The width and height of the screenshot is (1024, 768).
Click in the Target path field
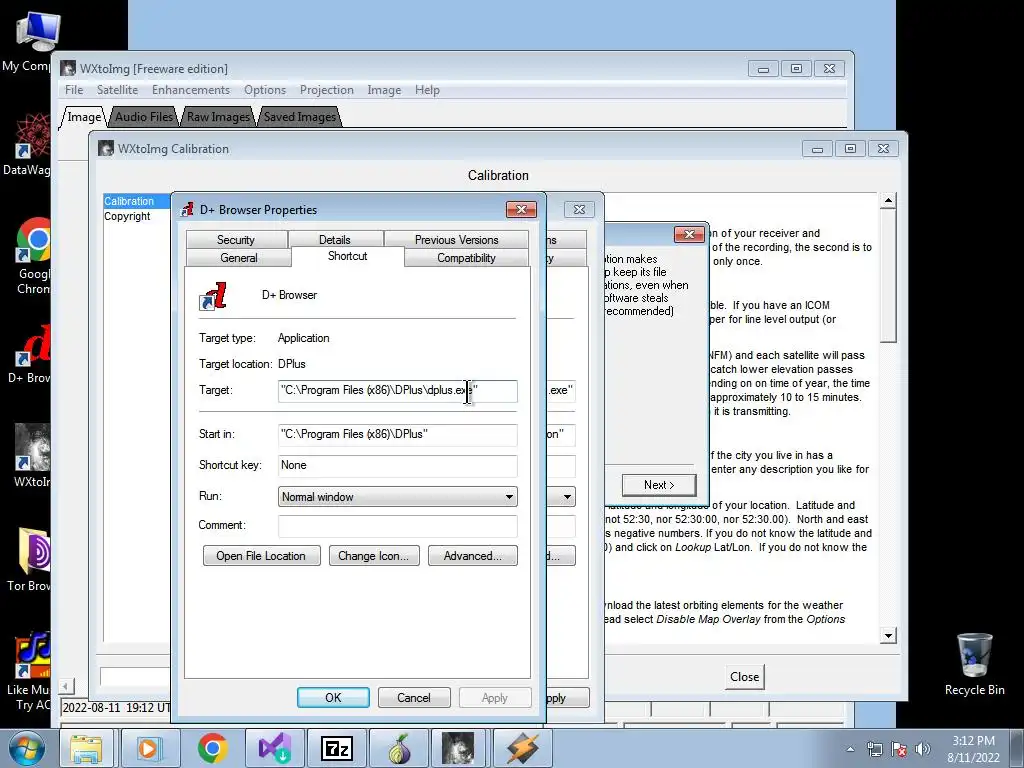397,391
